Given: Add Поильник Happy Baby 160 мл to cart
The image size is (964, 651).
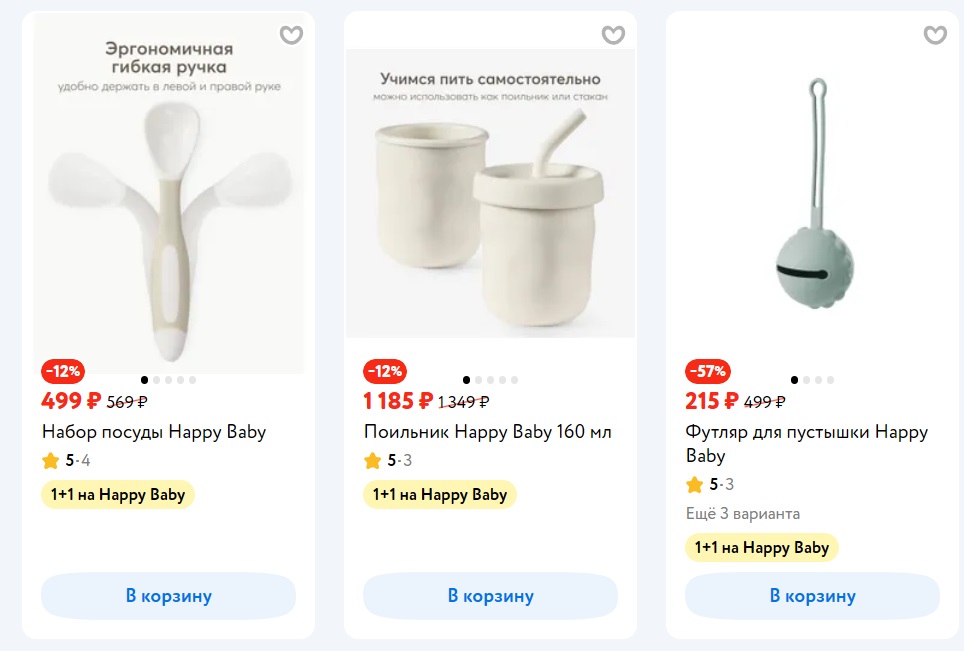Looking at the screenshot, I should (x=490, y=596).
